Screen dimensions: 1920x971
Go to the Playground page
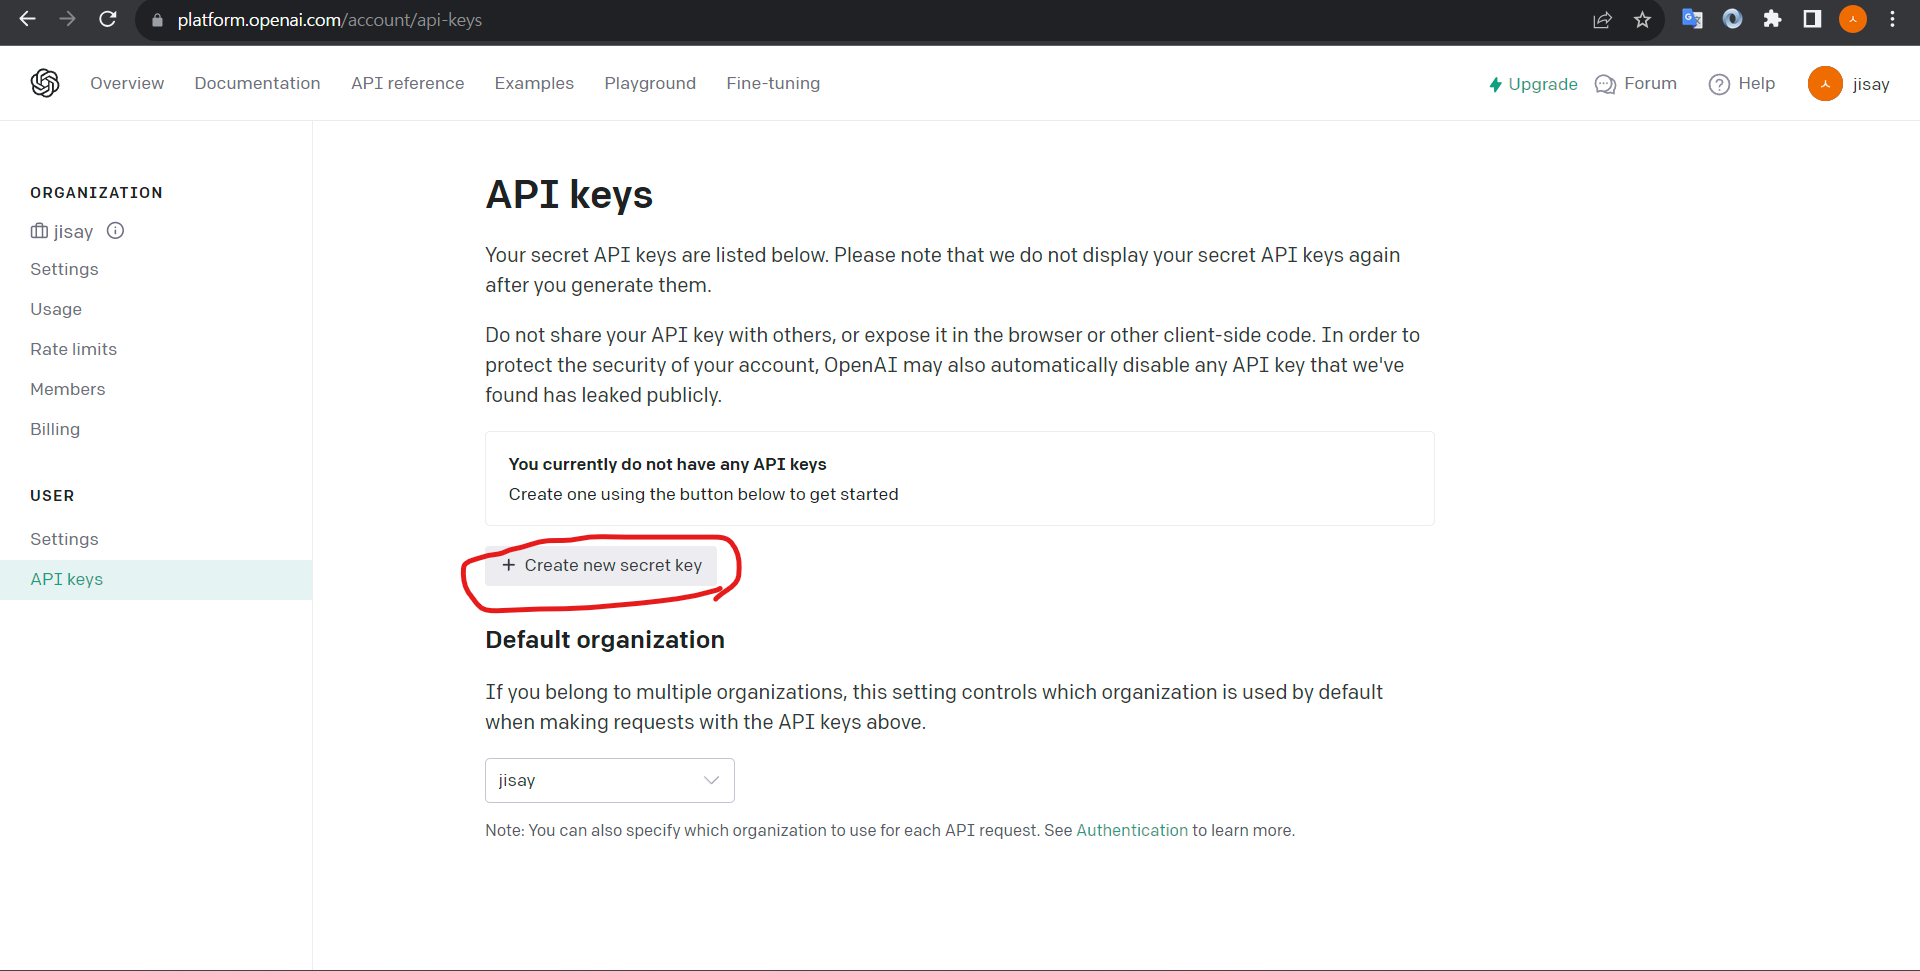pos(650,83)
